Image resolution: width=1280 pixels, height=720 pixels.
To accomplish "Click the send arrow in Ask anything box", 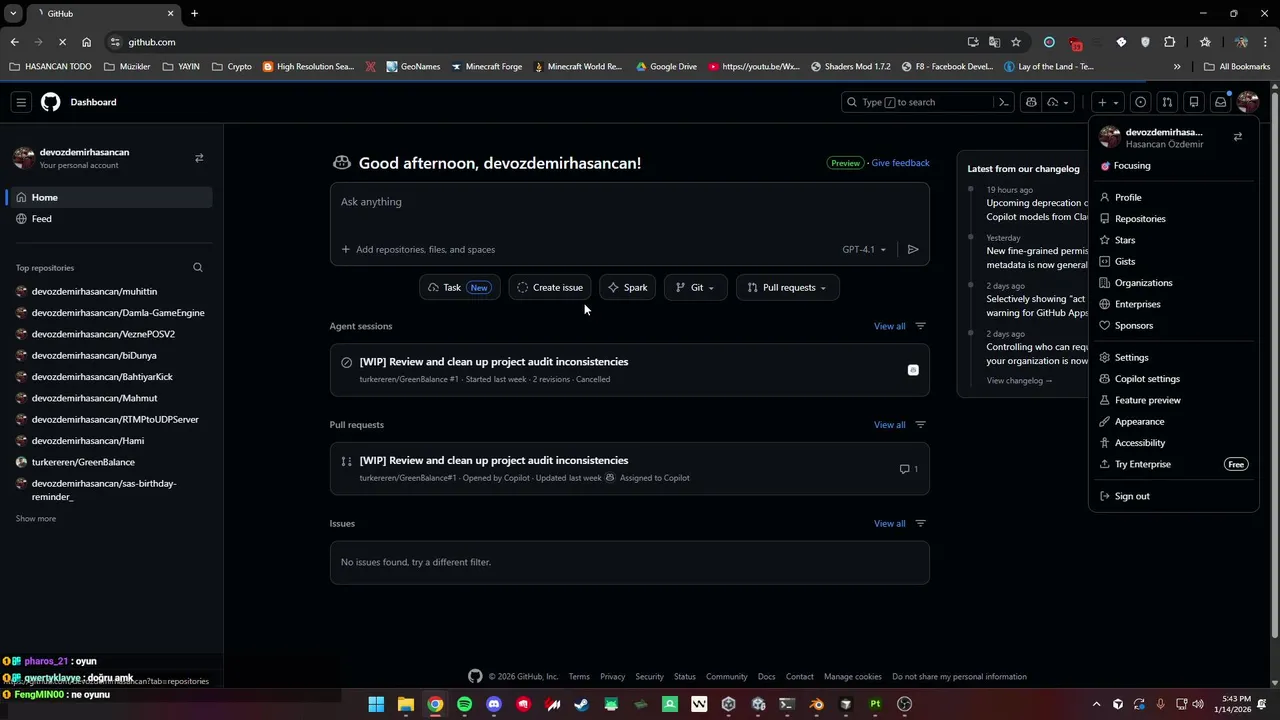I will click(913, 249).
